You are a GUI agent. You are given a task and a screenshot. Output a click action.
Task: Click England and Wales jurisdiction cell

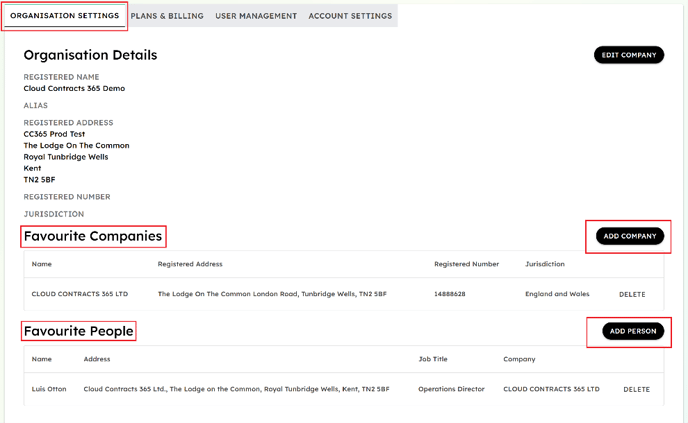pos(557,294)
